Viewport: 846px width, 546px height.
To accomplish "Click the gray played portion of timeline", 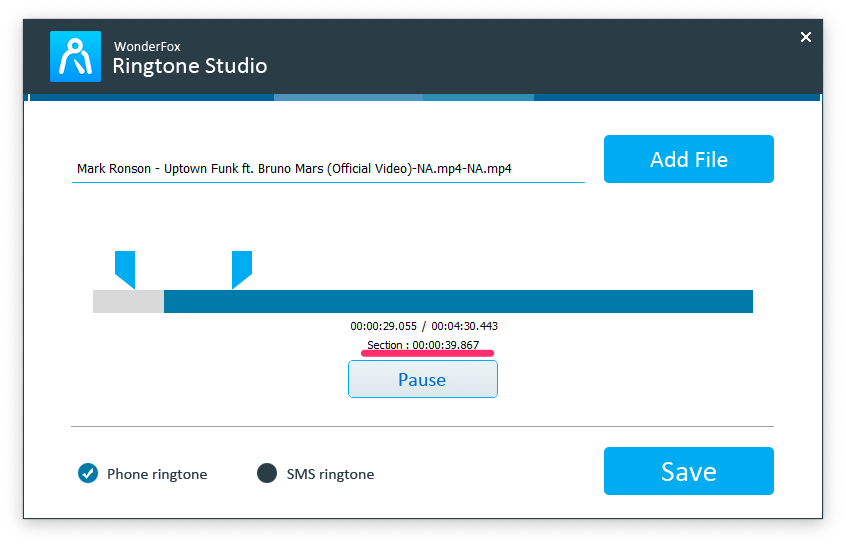I will (x=128, y=302).
